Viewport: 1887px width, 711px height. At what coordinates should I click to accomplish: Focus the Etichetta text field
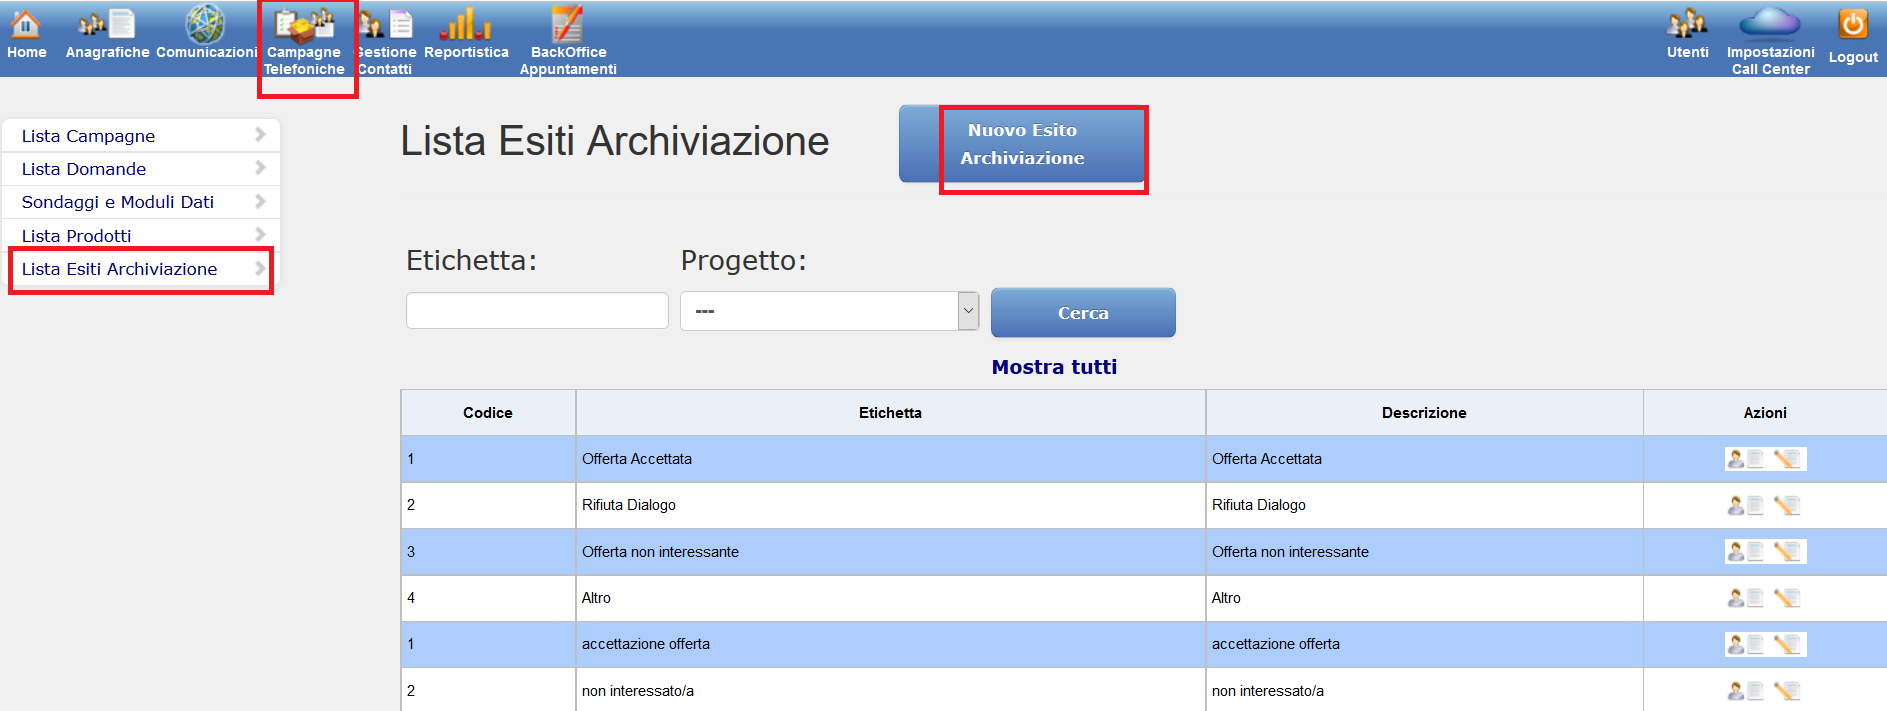[537, 310]
